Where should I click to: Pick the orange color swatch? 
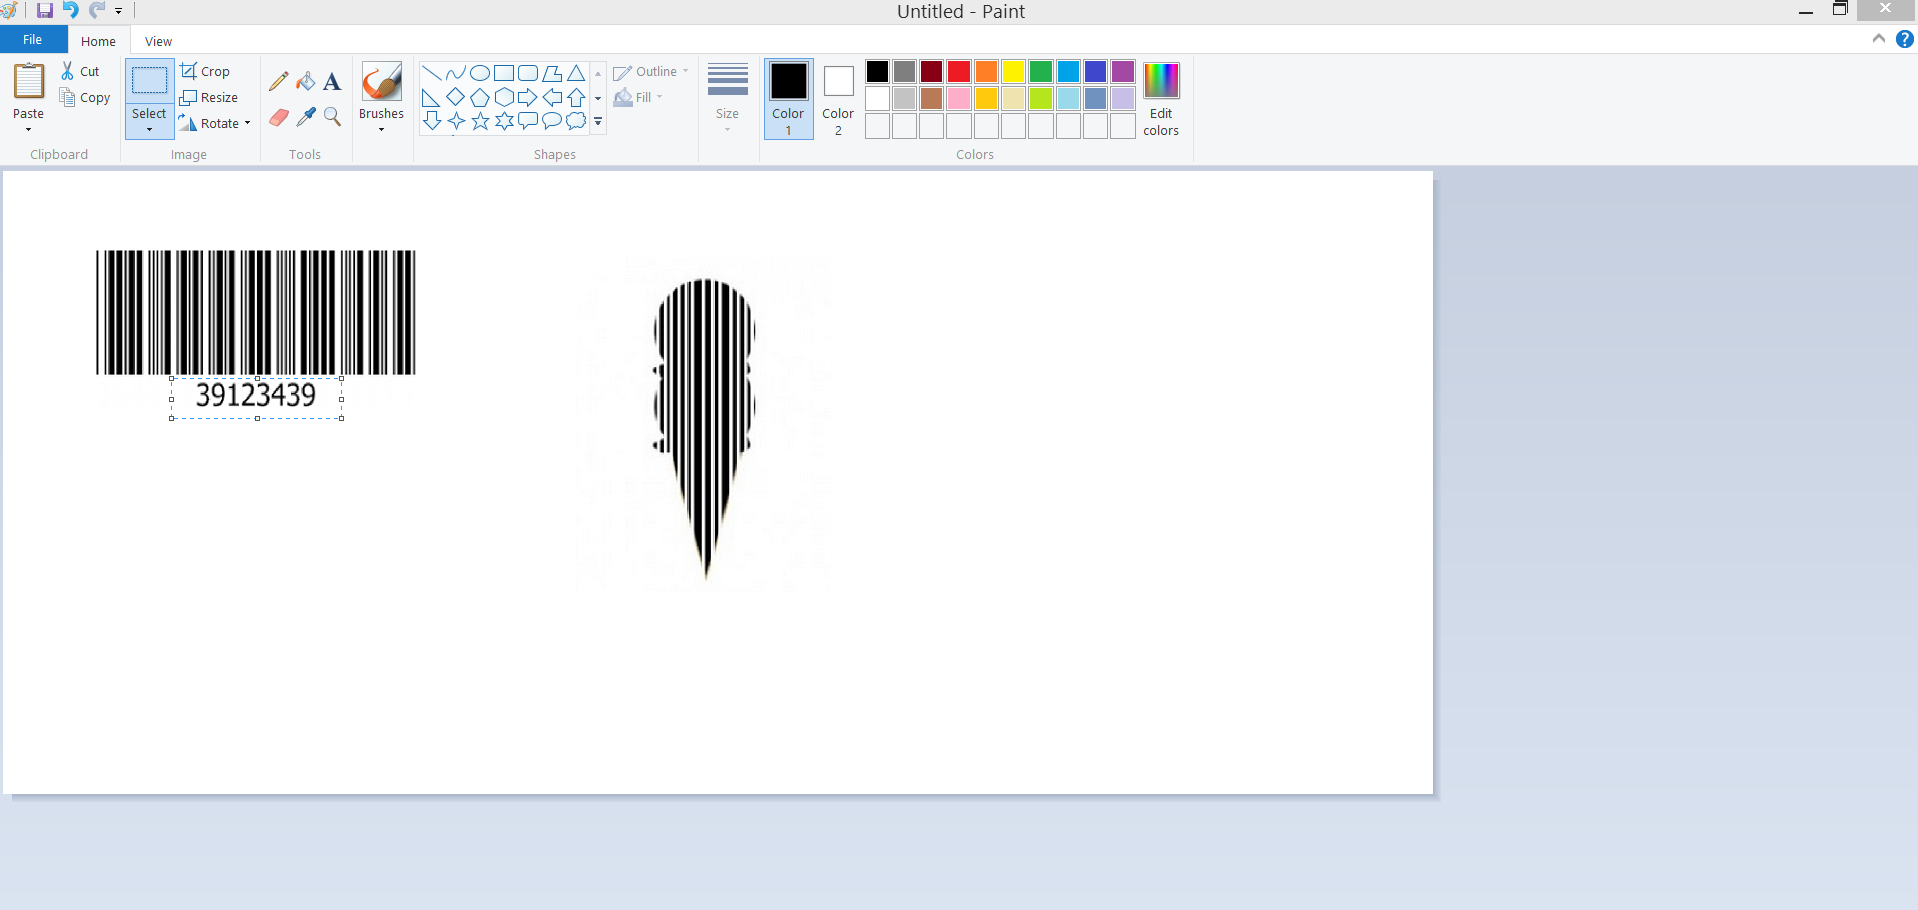pyautogui.click(x=986, y=72)
